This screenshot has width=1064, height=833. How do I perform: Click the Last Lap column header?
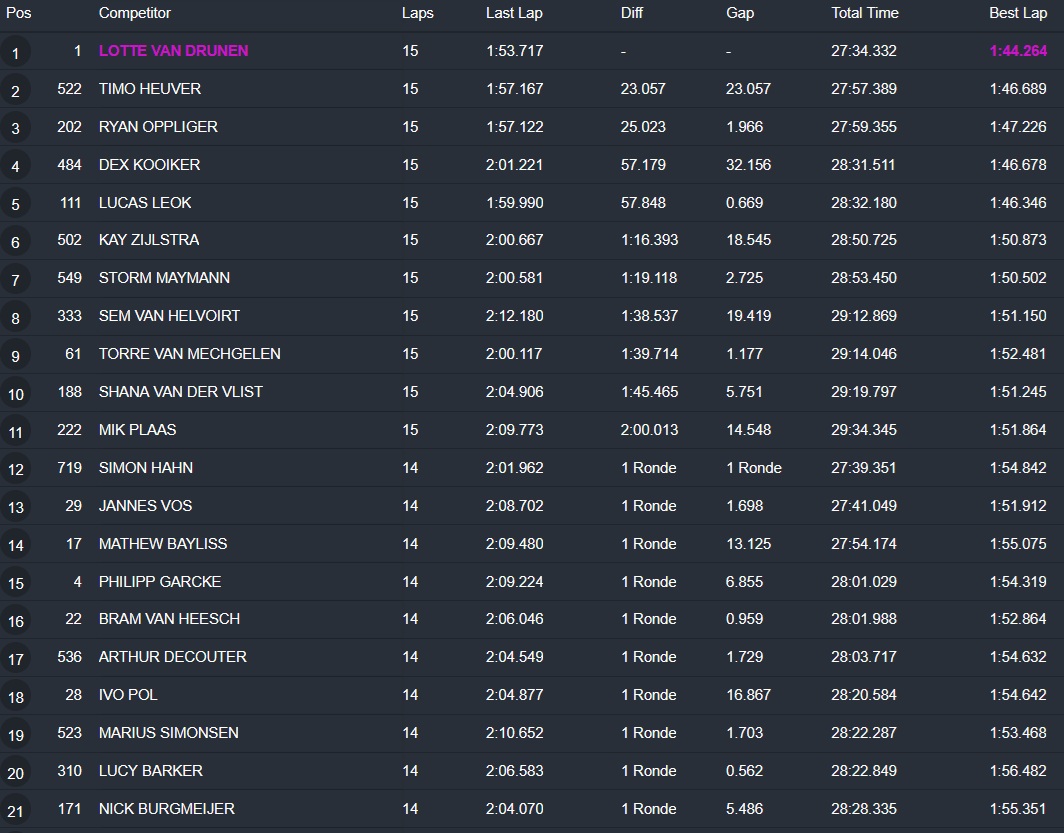(x=514, y=13)
